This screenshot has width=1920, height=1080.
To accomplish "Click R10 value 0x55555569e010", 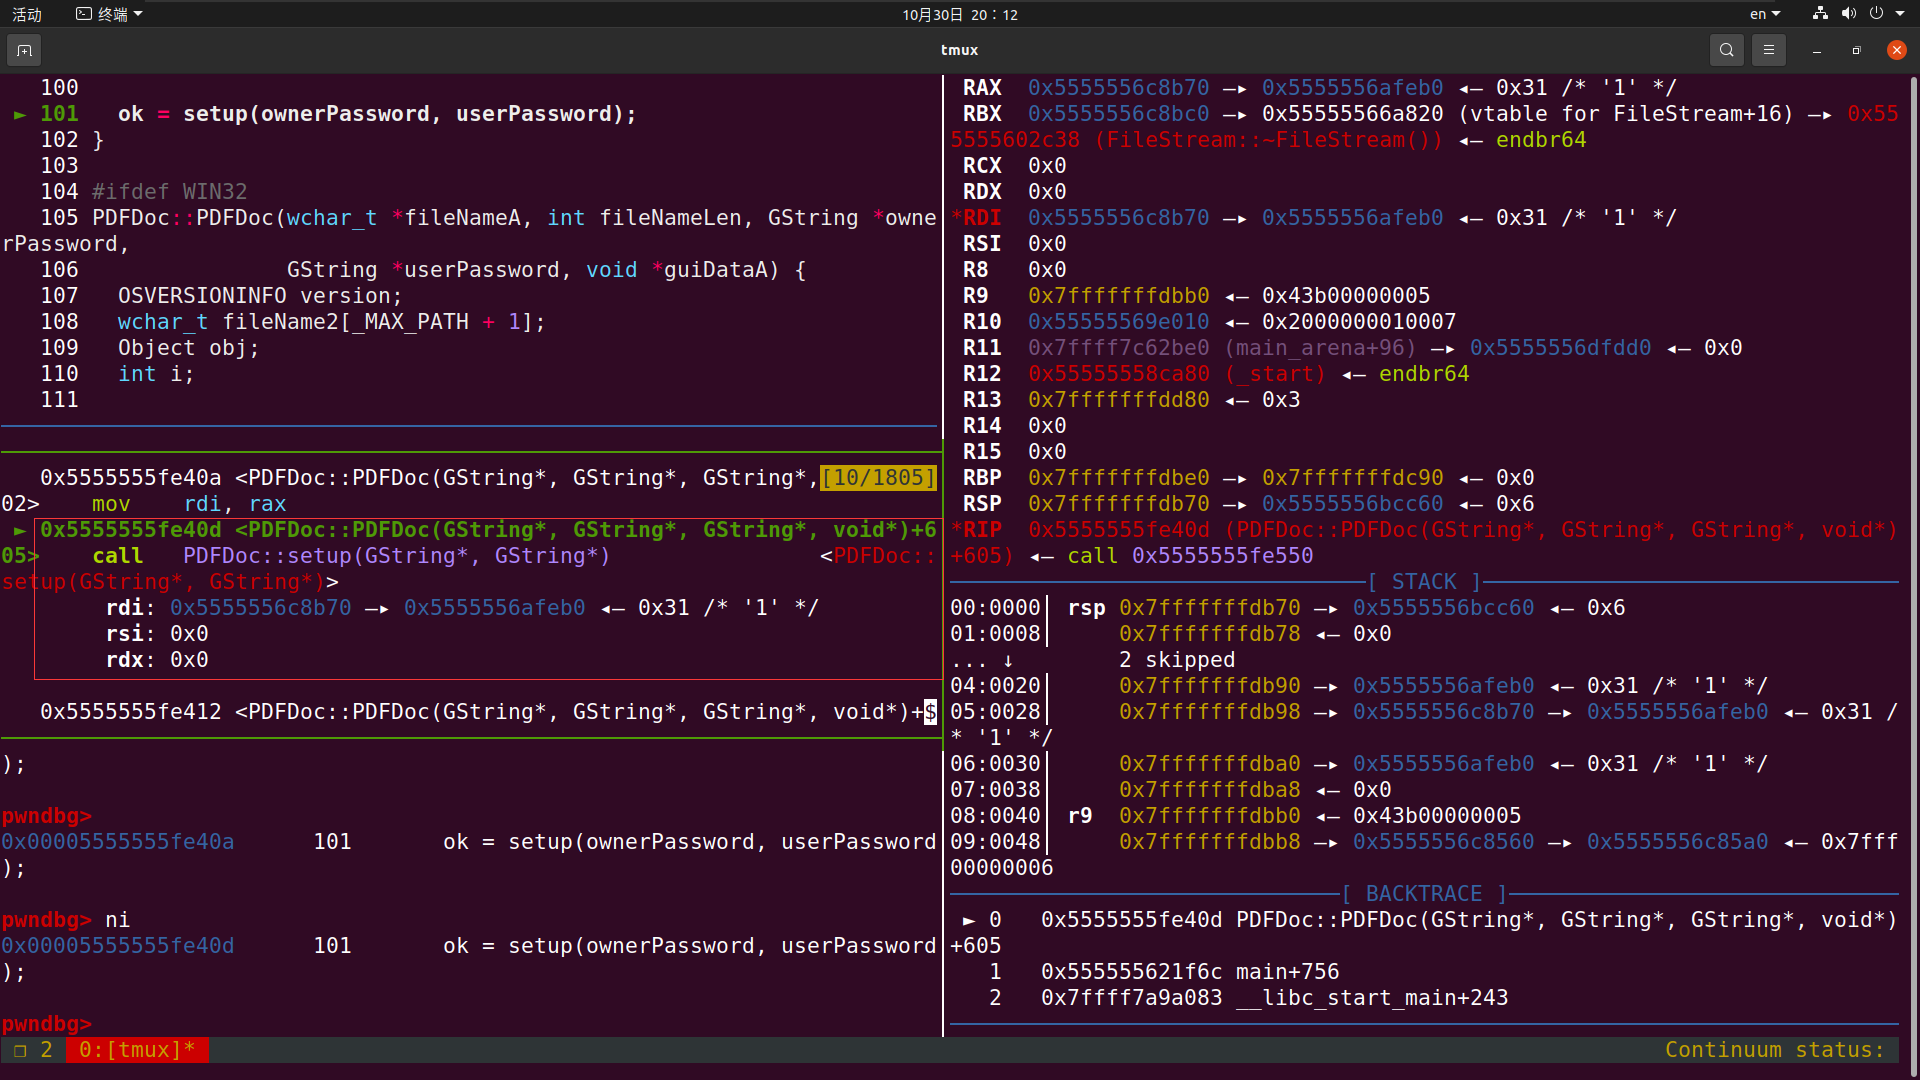I will pos(1118,322).
